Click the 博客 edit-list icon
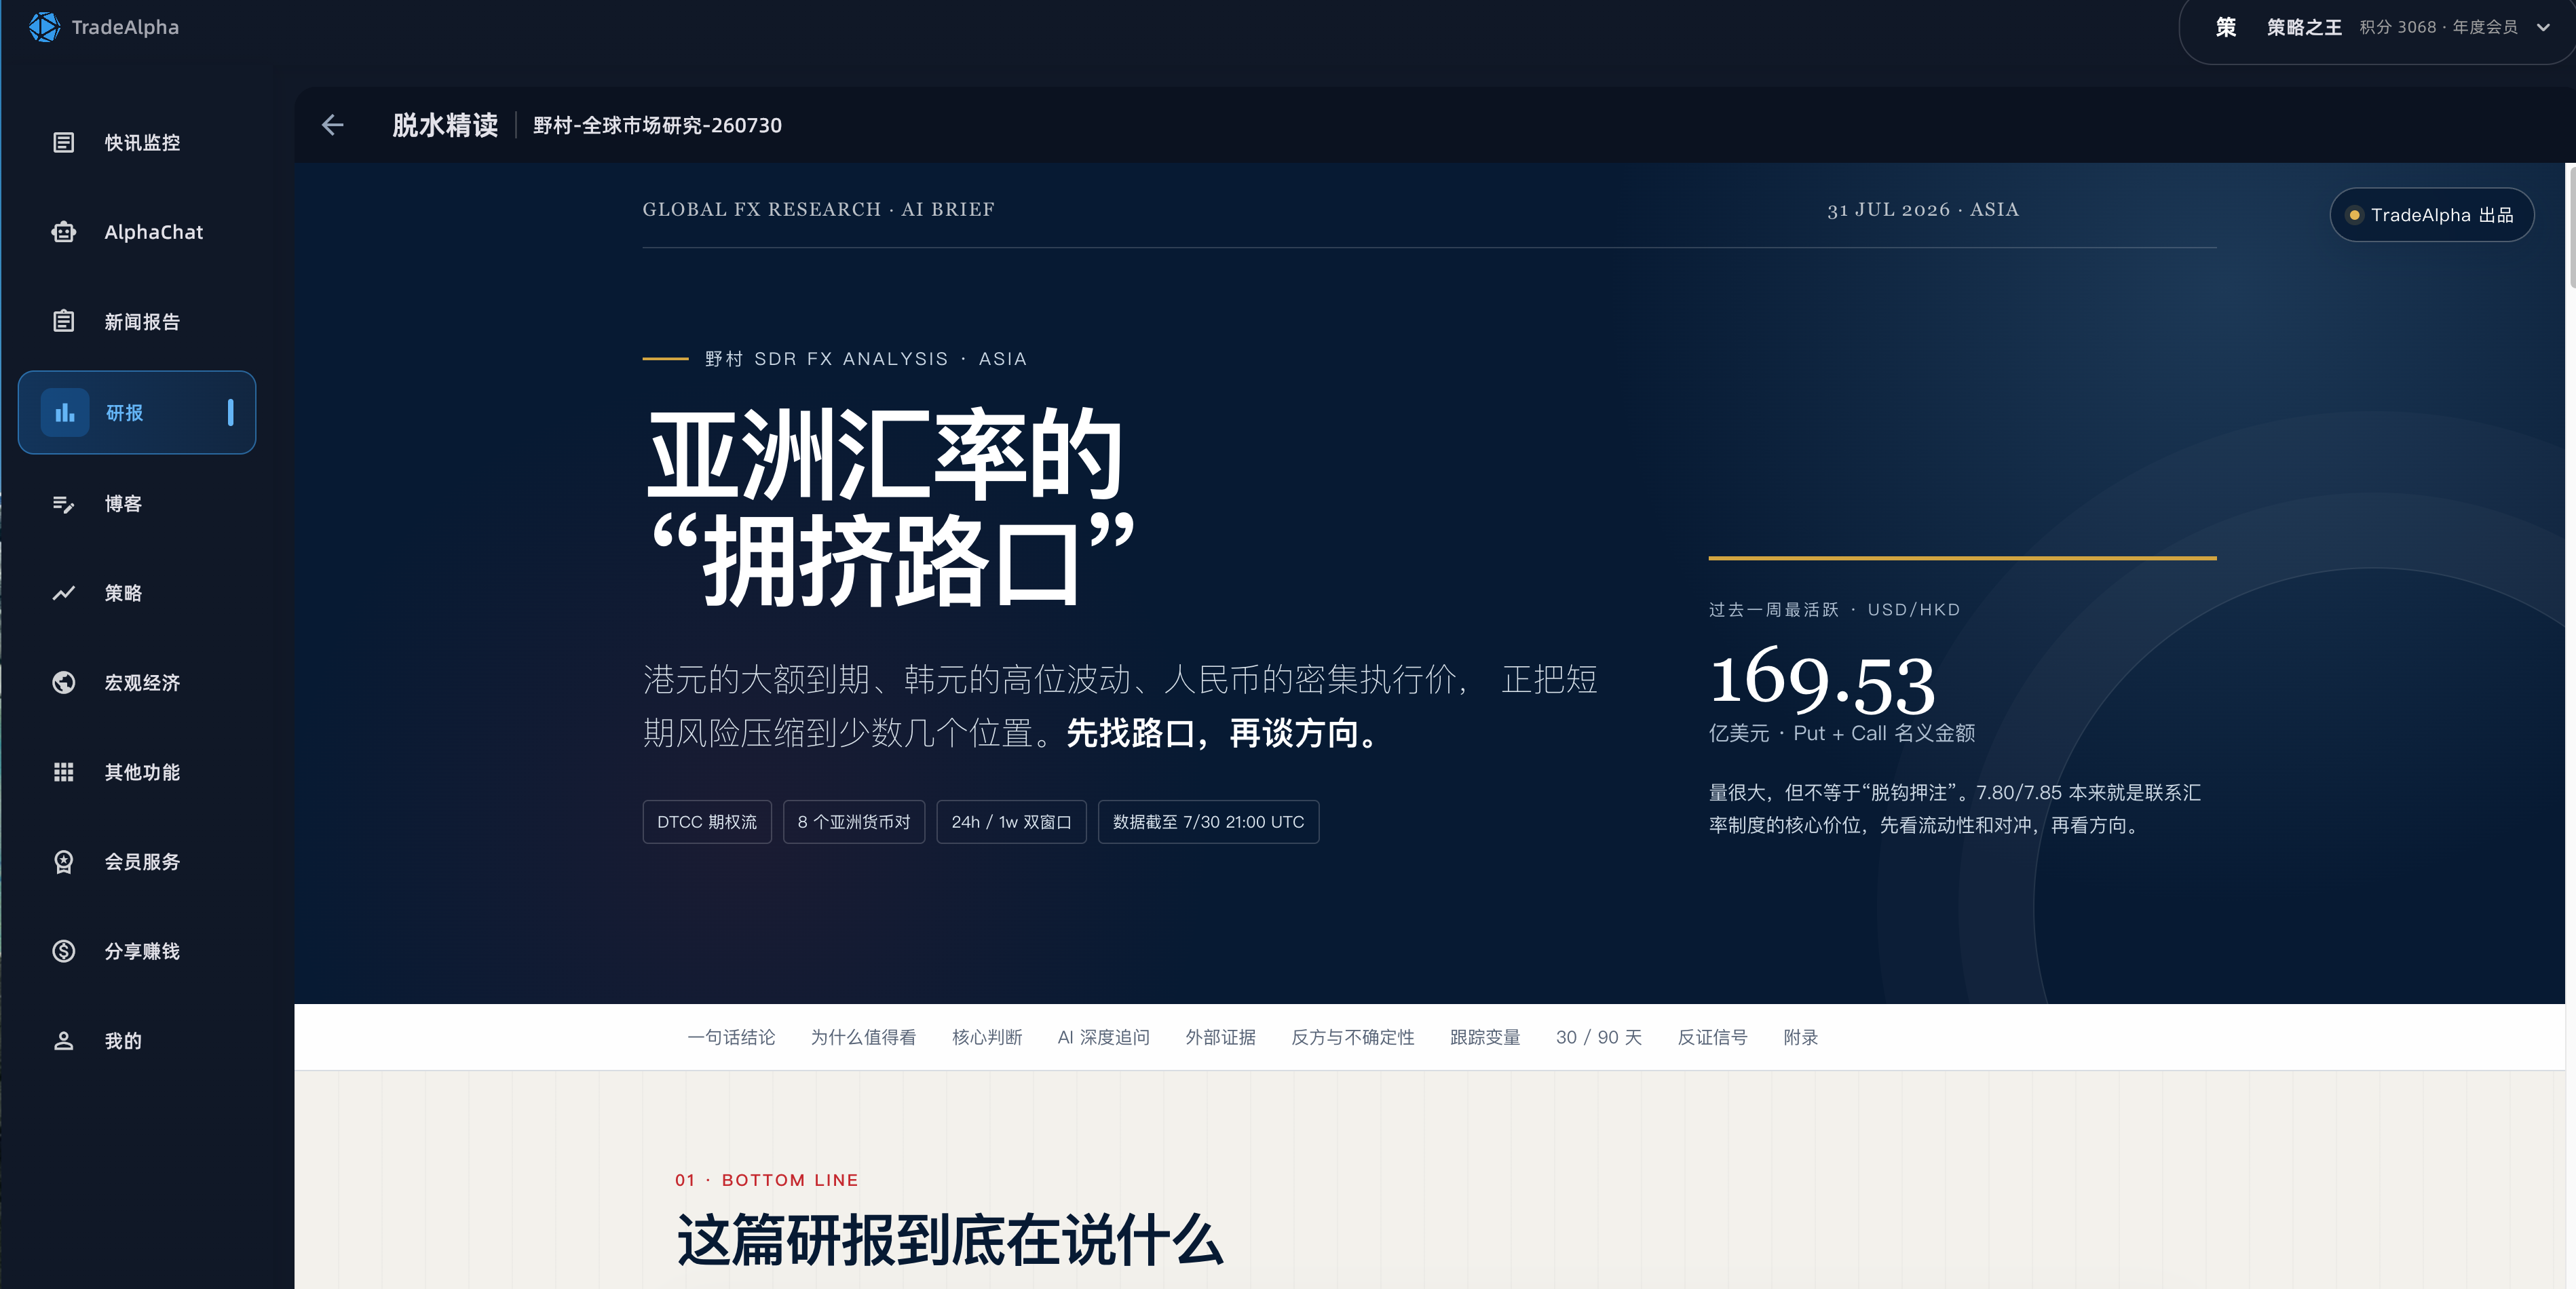2576x1289 pixels. [x=63, y=504]
